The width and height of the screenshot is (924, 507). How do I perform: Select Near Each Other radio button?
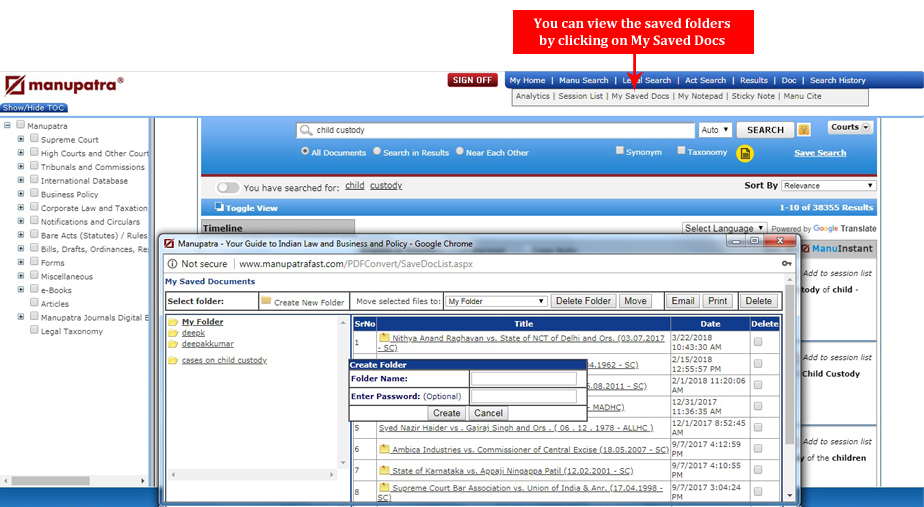click(460, 152)
